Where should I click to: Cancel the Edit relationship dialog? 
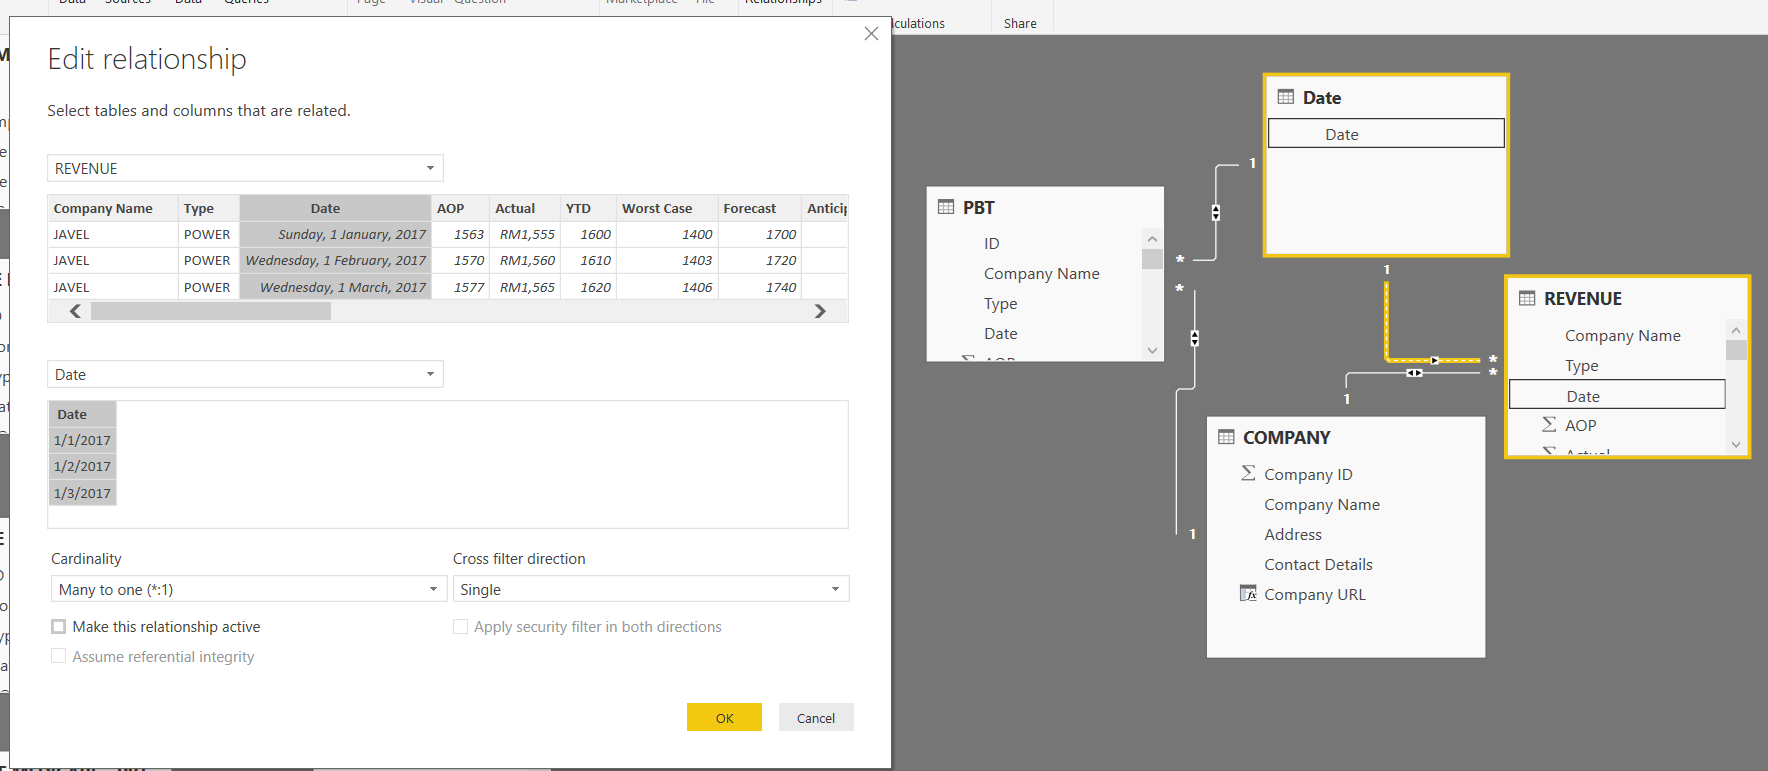(x=816, y=717)
